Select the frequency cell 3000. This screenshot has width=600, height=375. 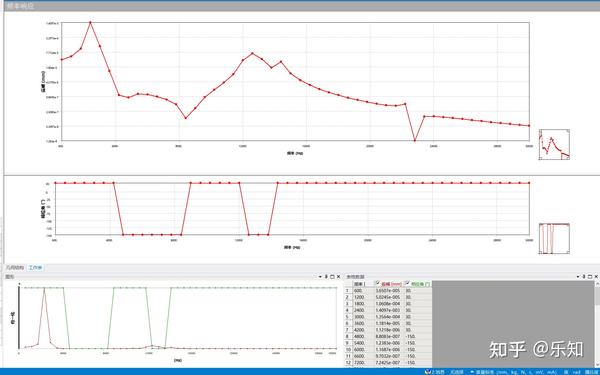pos(364,316)
